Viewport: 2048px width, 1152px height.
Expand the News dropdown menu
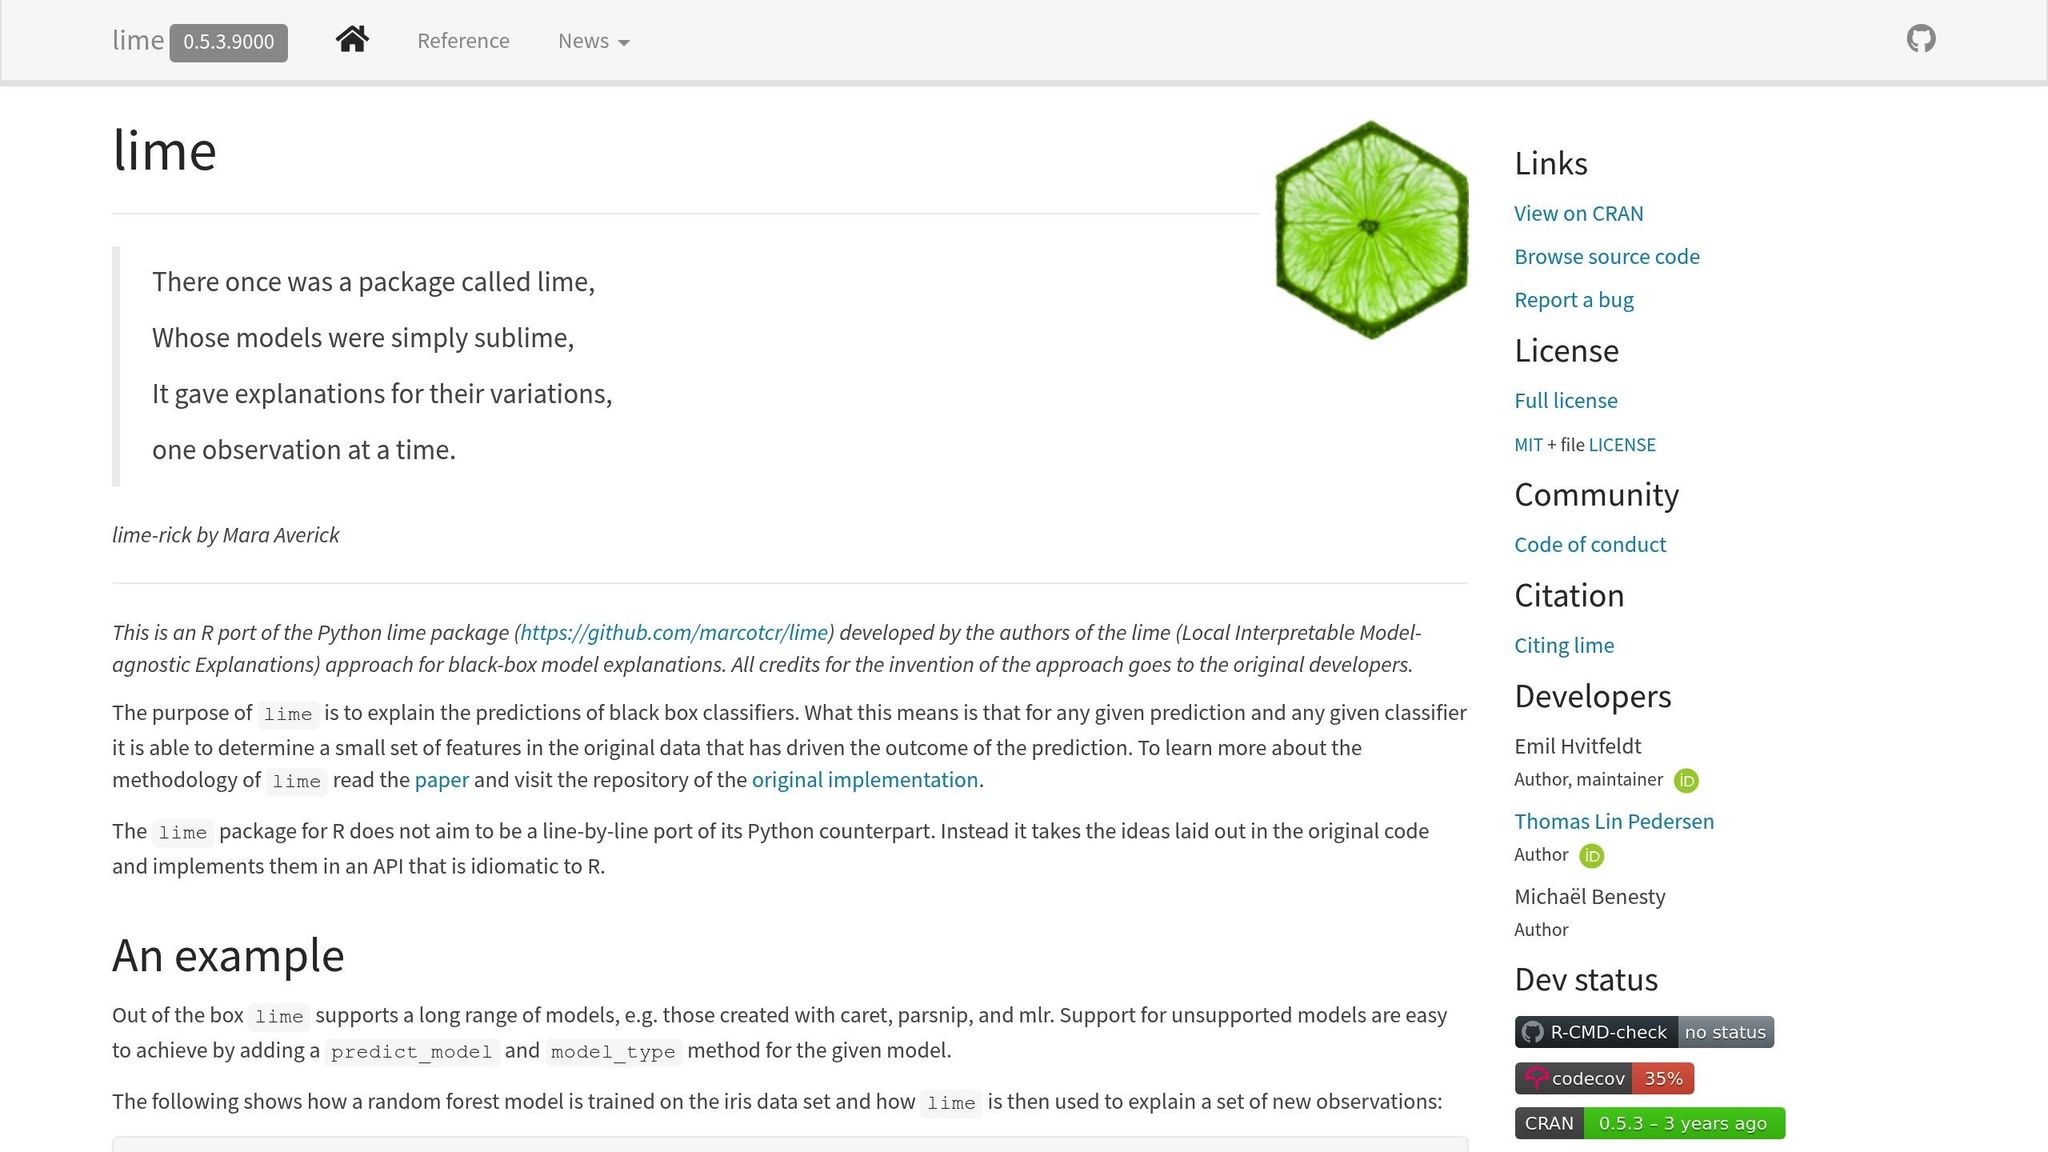(593, 41)
